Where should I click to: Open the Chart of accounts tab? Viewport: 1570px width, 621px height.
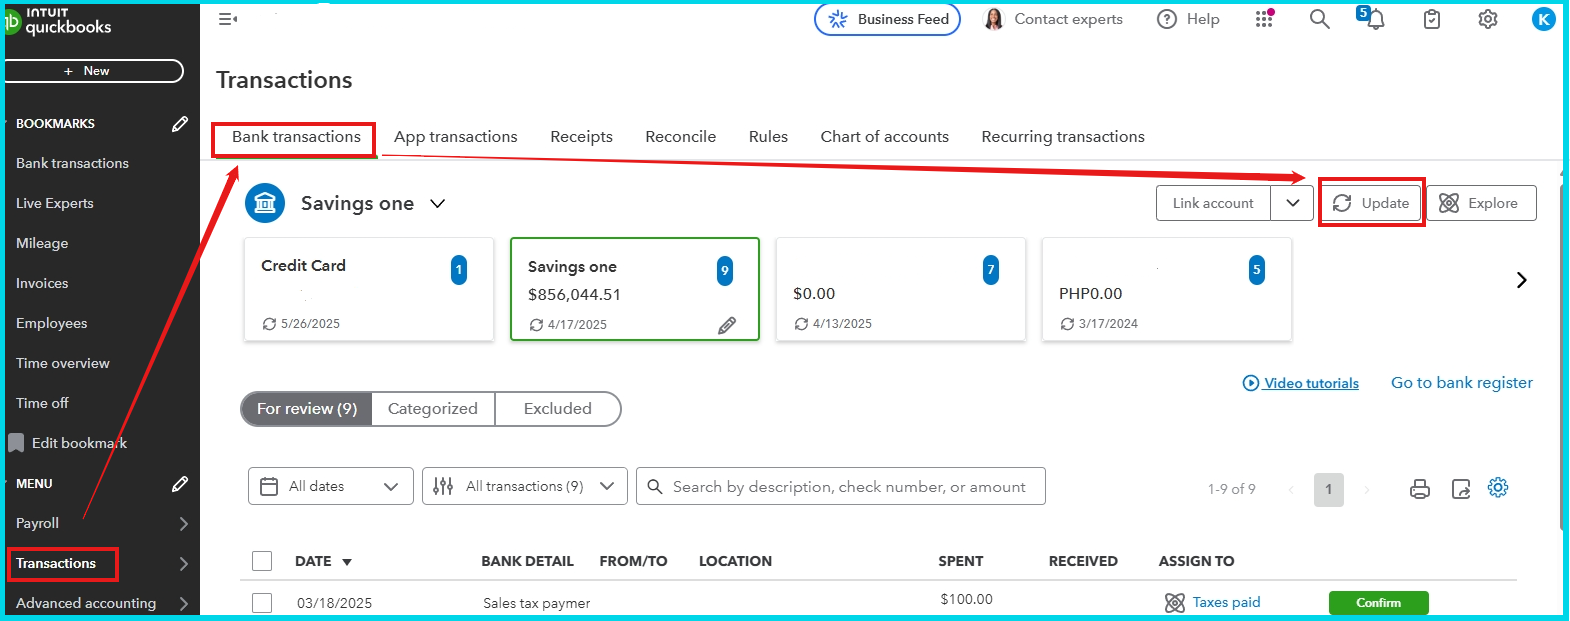click(x=884, y=137)
